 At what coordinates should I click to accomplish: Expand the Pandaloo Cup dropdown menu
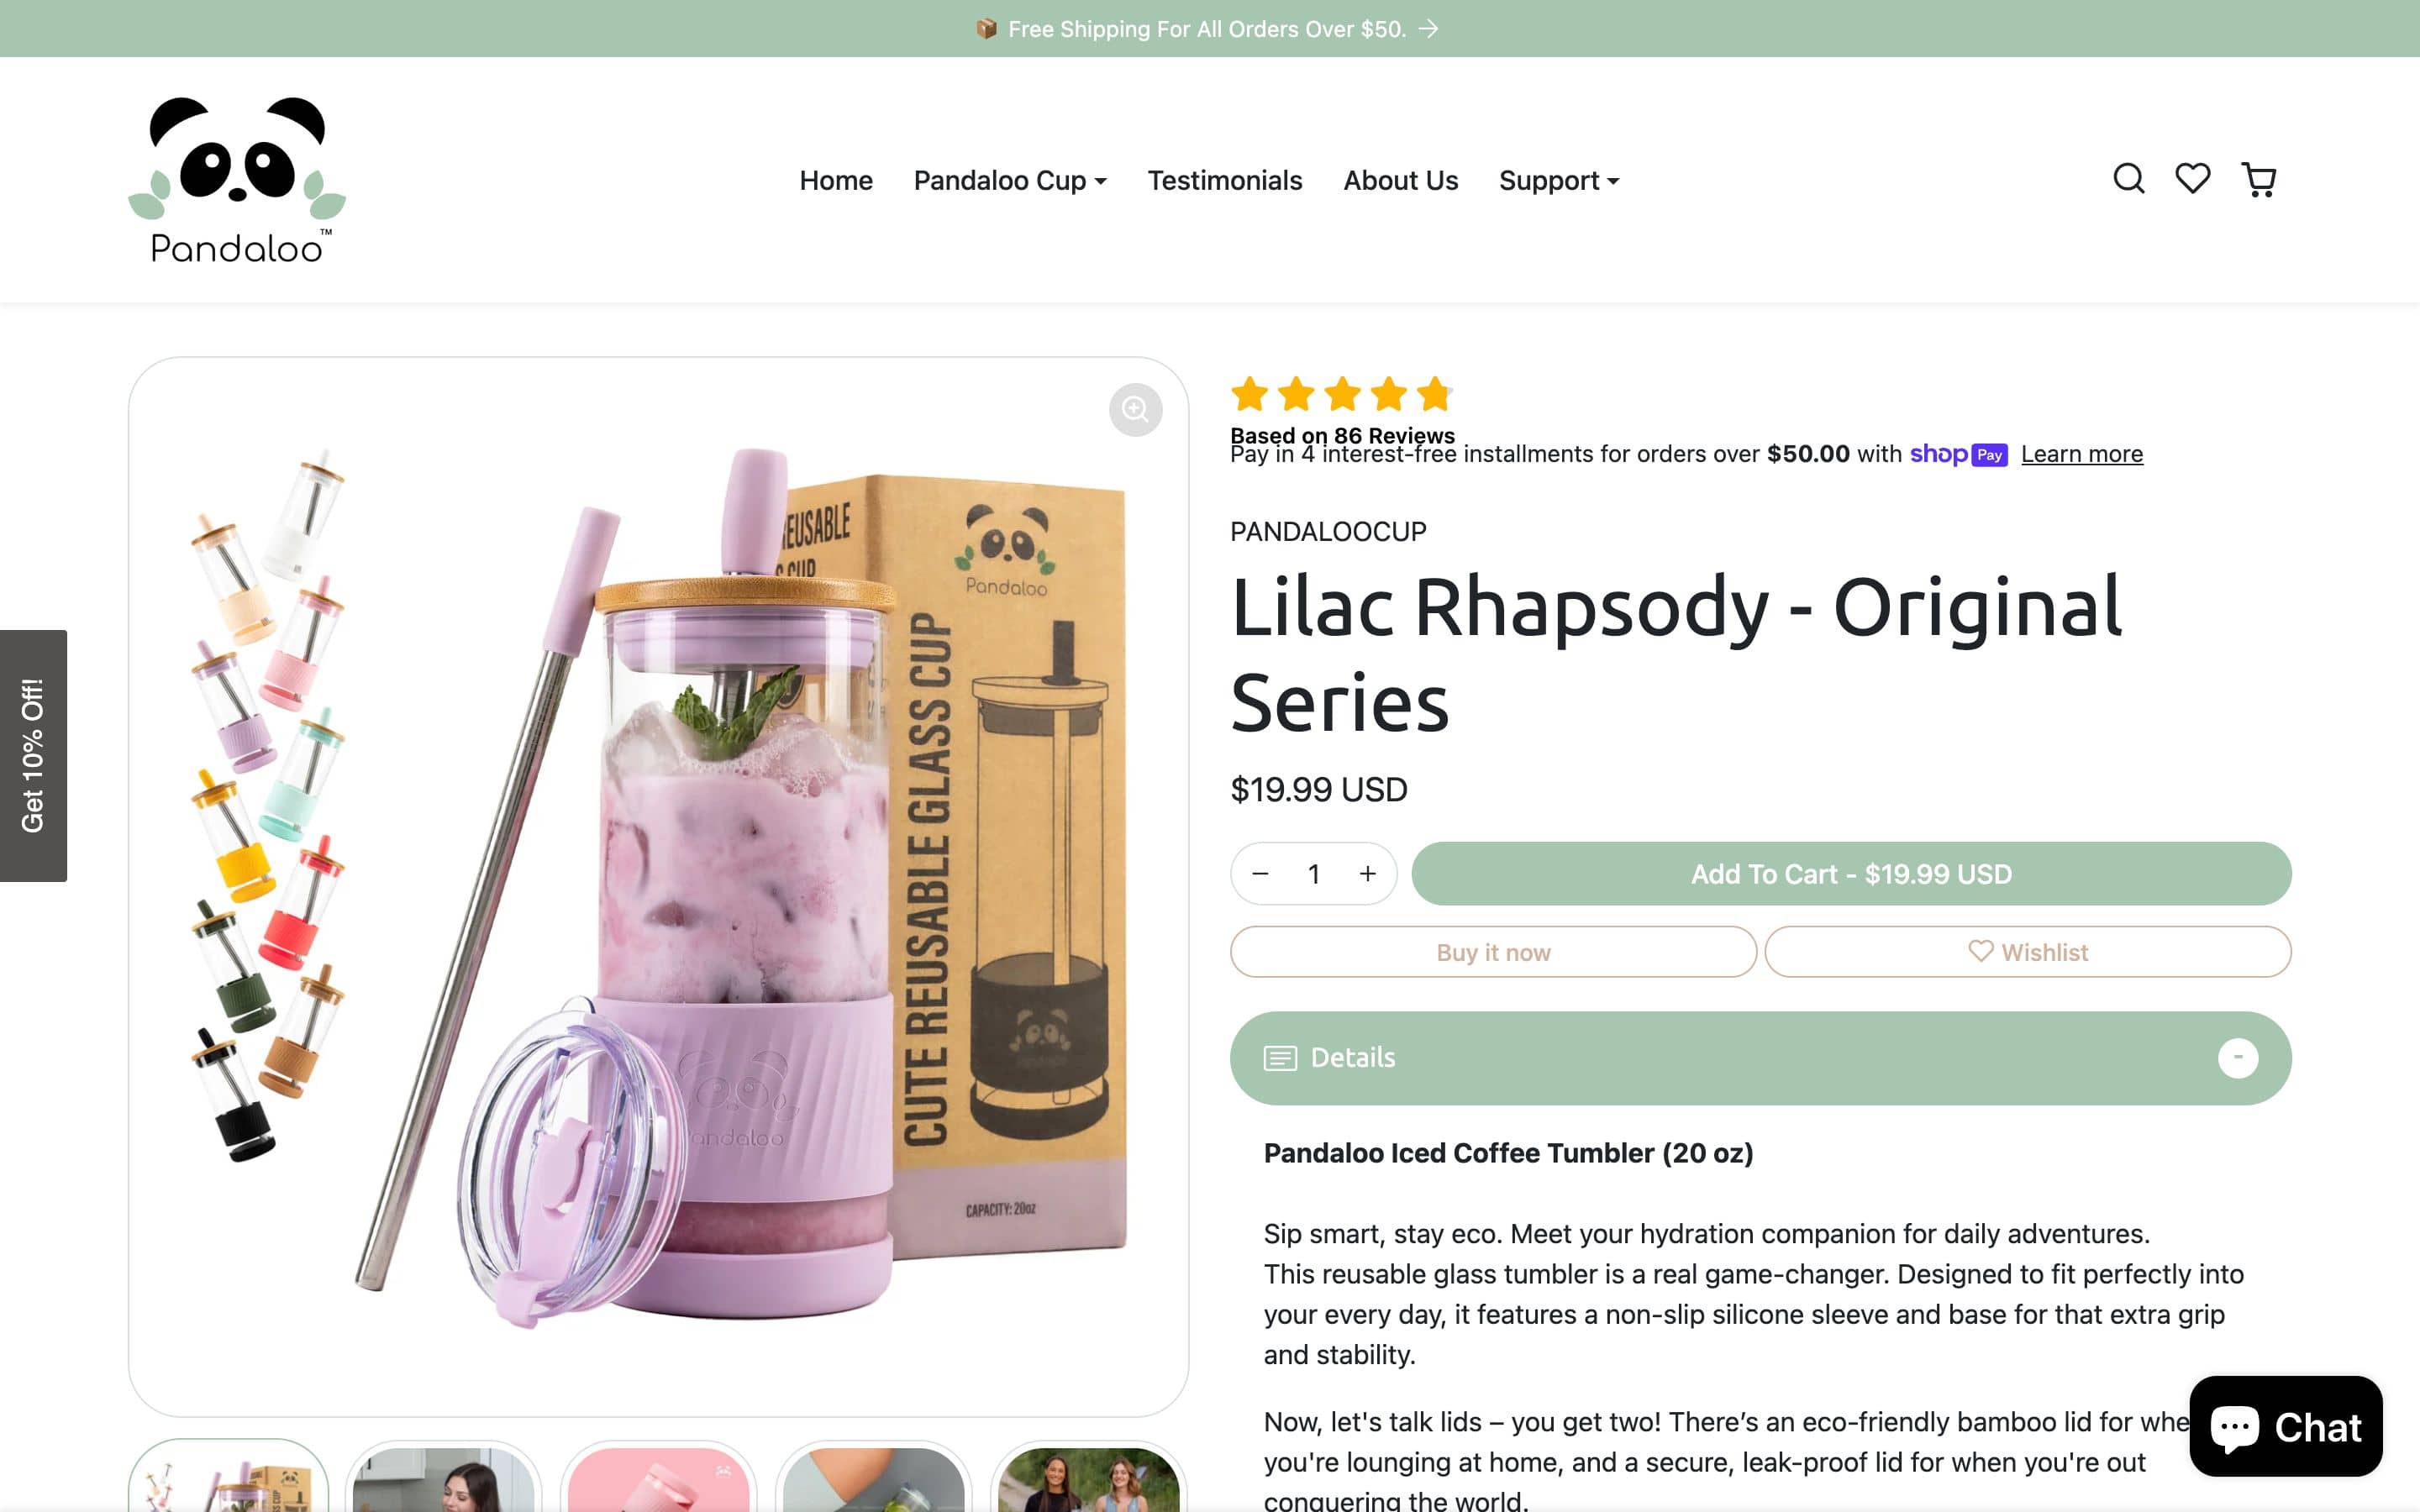click(1010, 180)
